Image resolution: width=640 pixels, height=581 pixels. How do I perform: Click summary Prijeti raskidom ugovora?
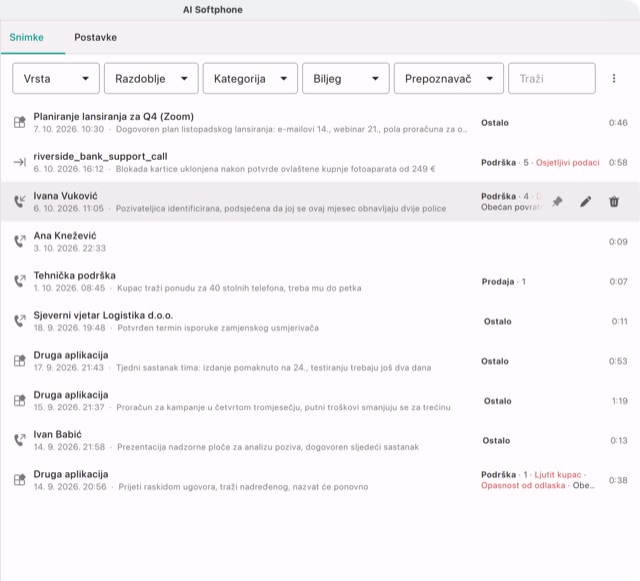coord(243,487)
